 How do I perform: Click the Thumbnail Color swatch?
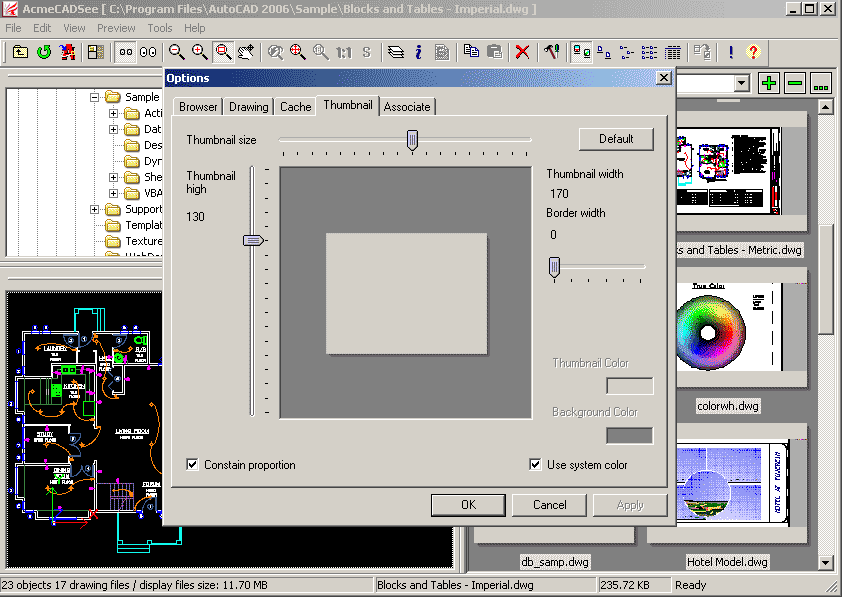click(629, 386)
